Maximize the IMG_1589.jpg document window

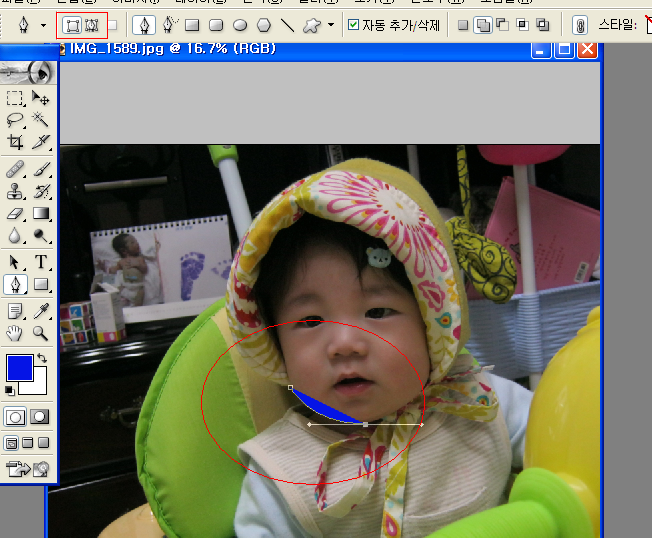[x=564, y=49]
